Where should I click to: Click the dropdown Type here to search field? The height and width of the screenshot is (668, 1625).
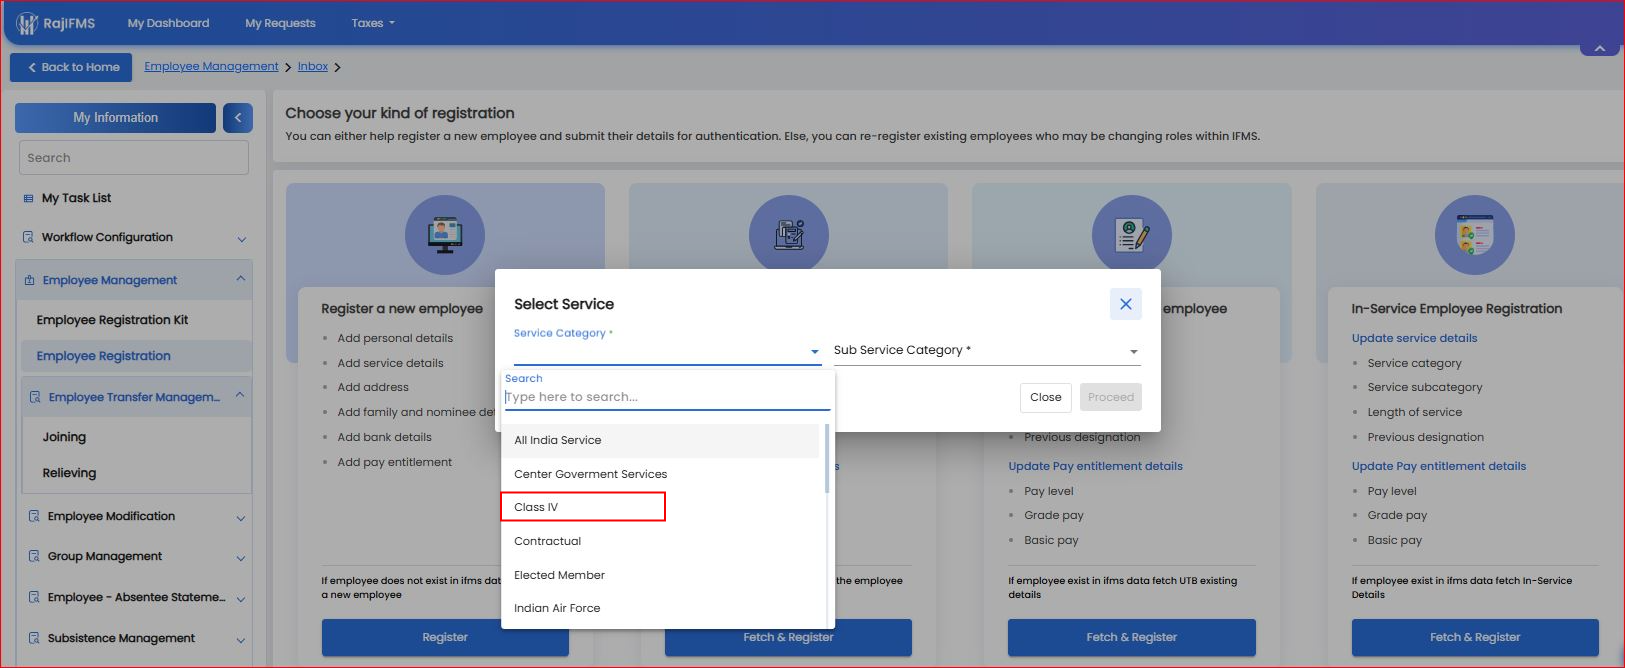(x=667, y=397)
